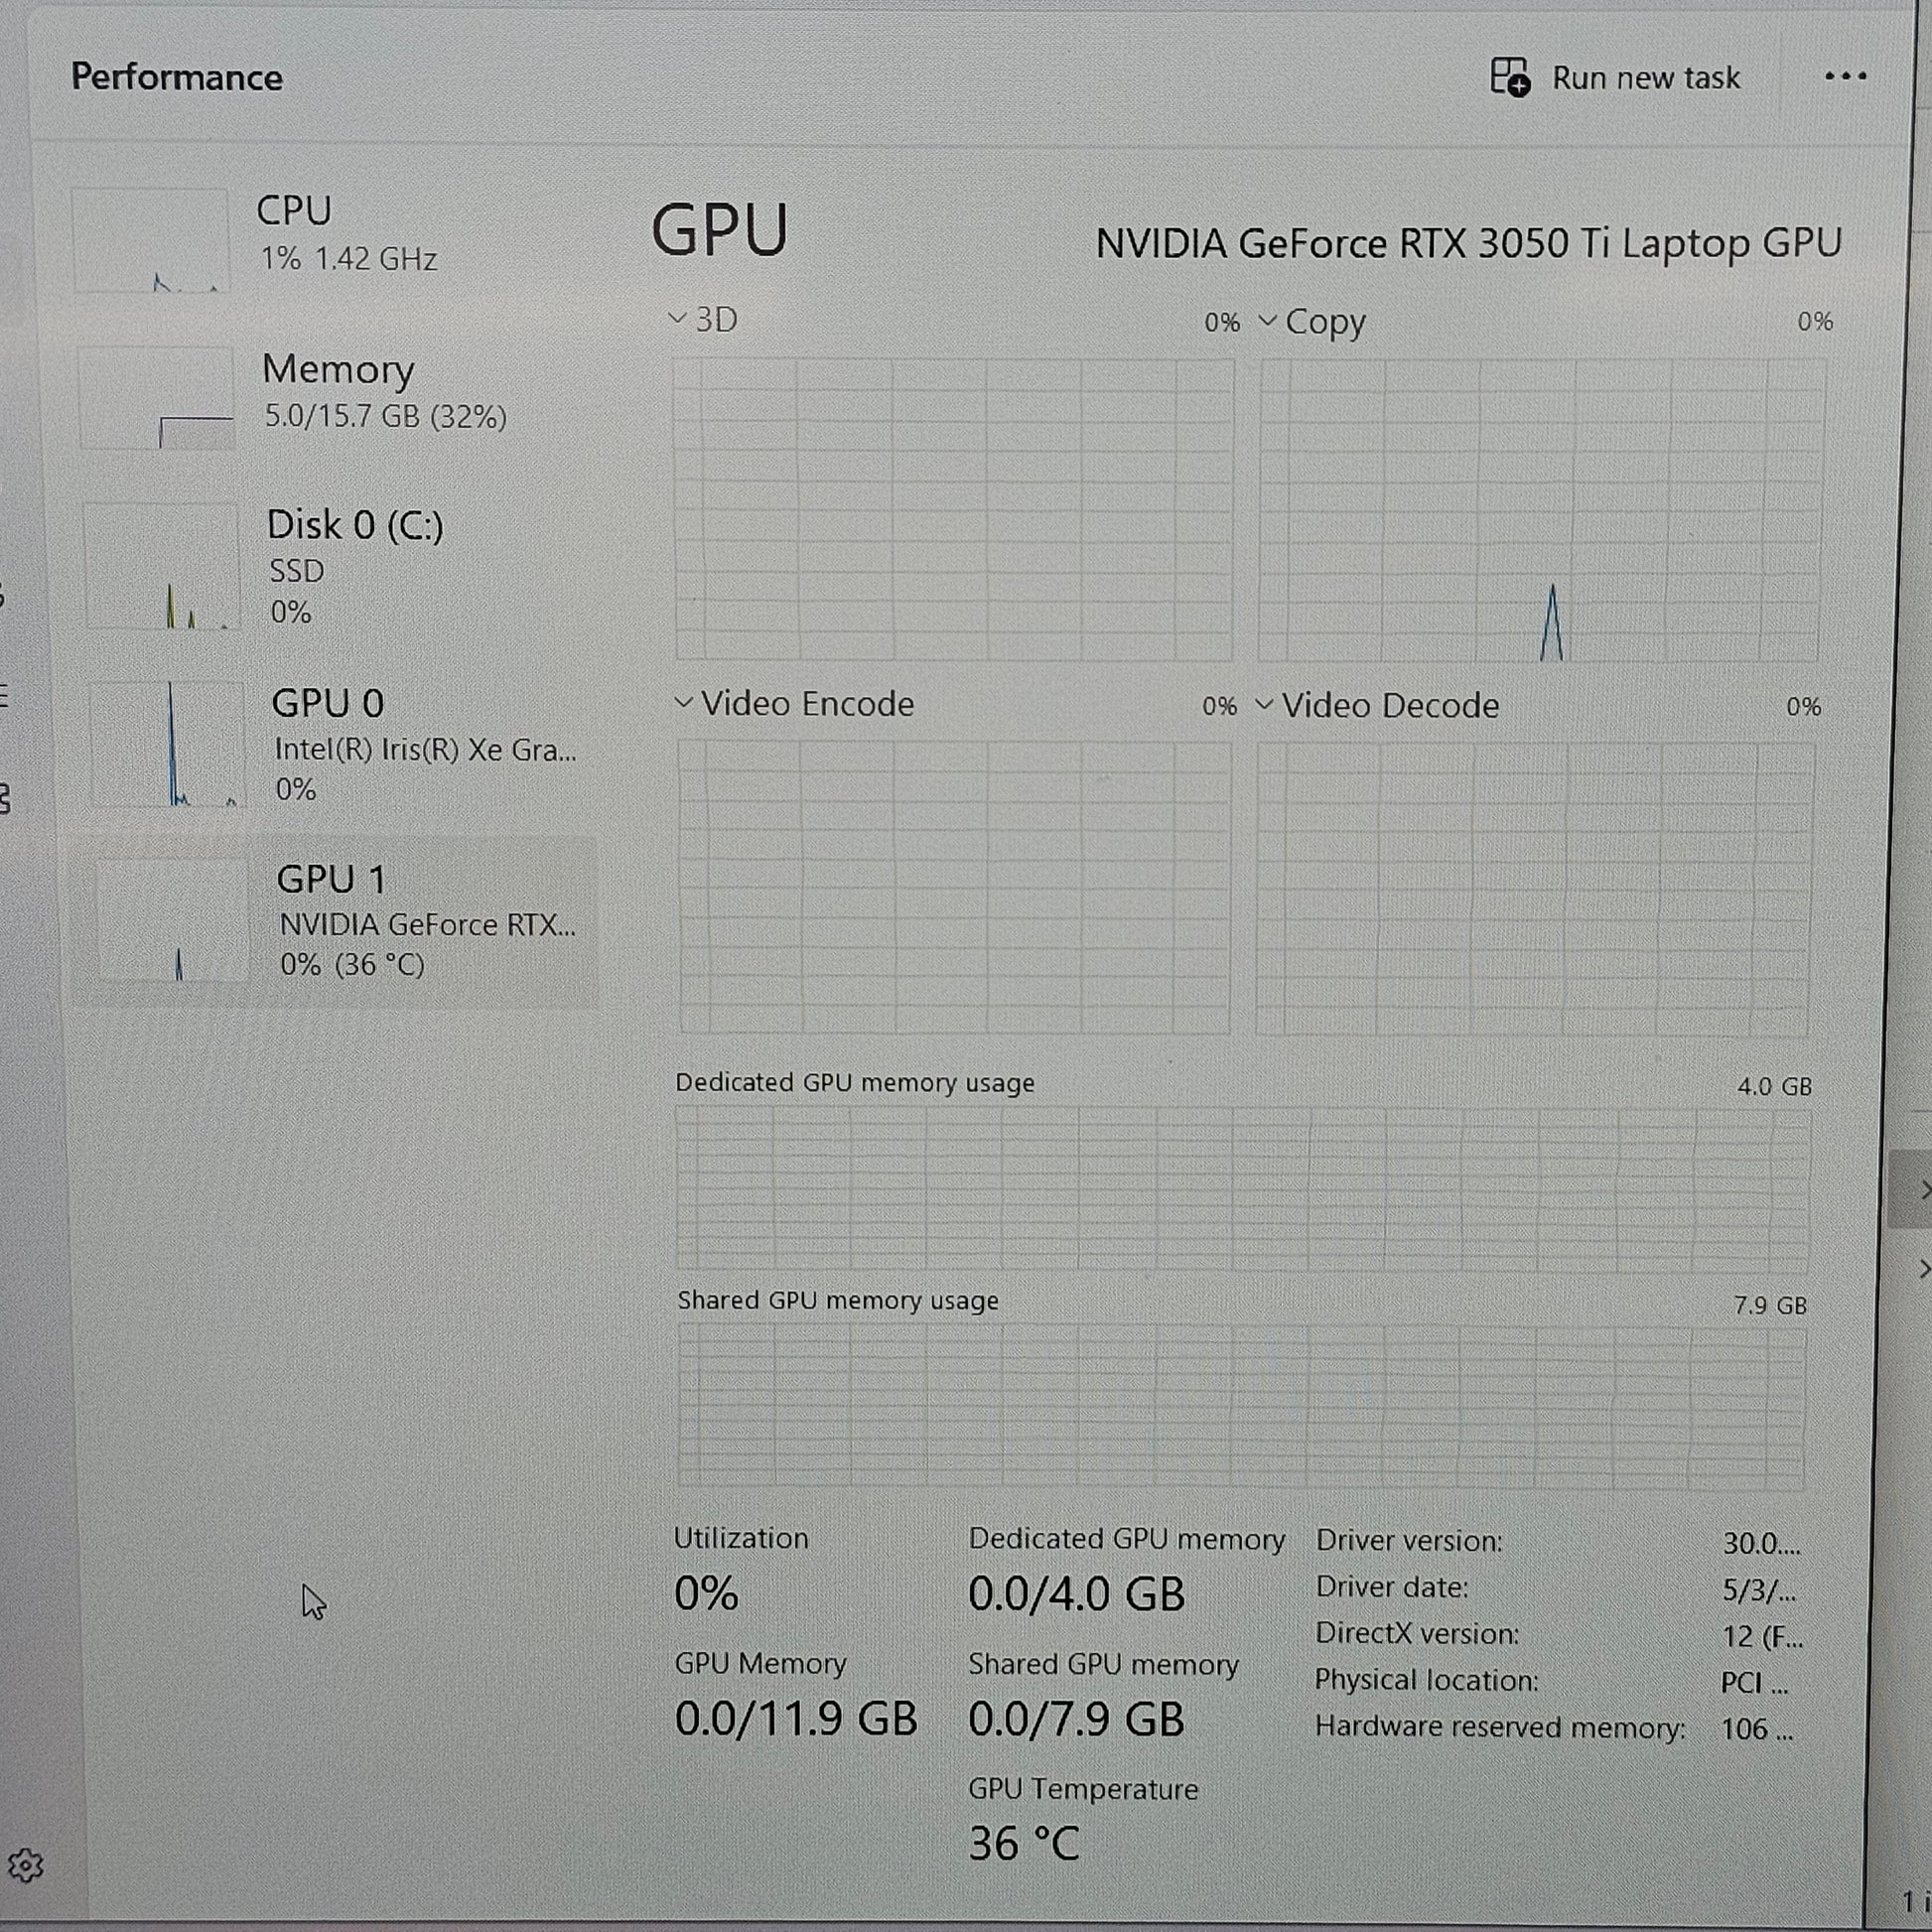Click the Copy engine usage graph
1932x1932 pixels.
[x=1541, y=511]
